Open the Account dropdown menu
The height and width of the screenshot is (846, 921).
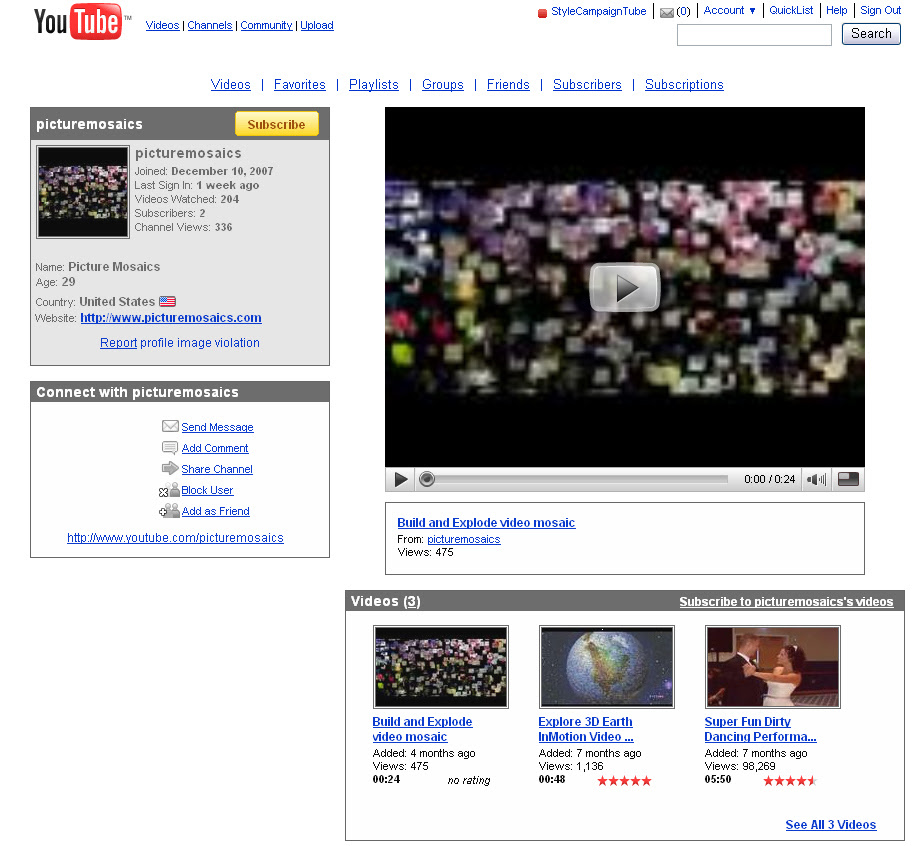729,10
